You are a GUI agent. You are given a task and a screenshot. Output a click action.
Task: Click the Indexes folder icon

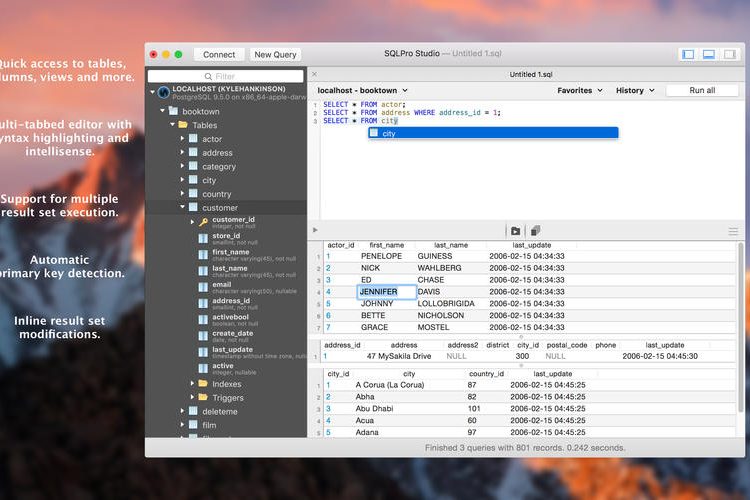click(x=203, y=383)
